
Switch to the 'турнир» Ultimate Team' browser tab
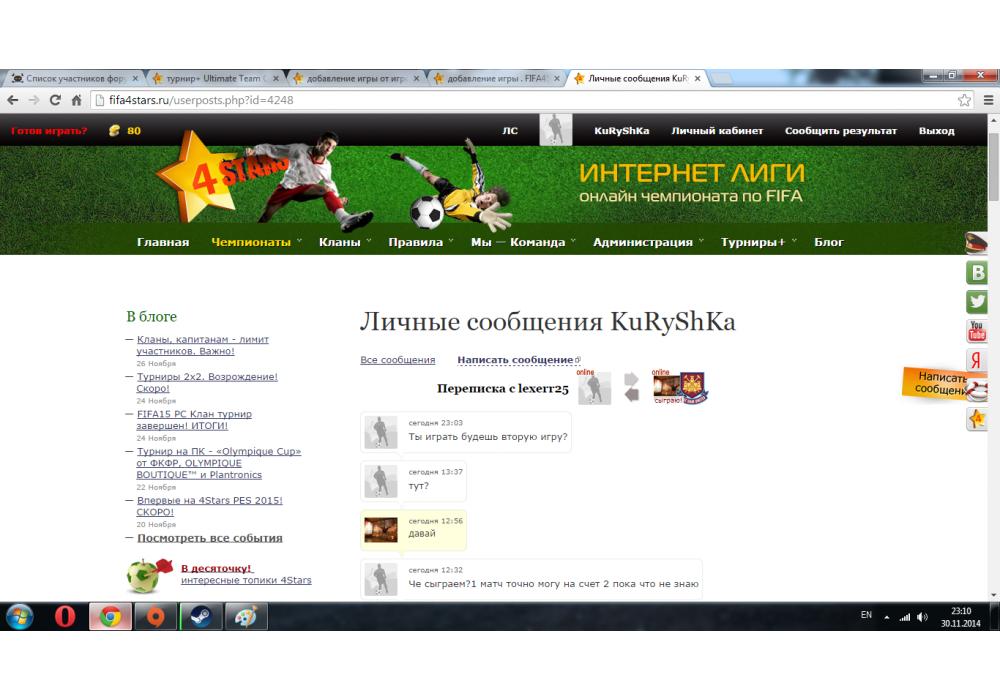click(x=216, y=78)
